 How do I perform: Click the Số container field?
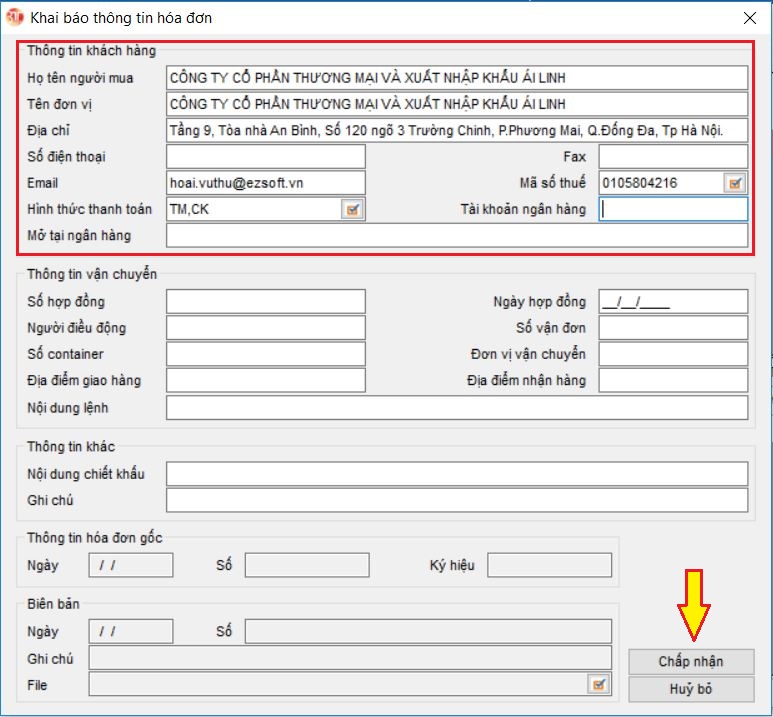pos(266,354)
